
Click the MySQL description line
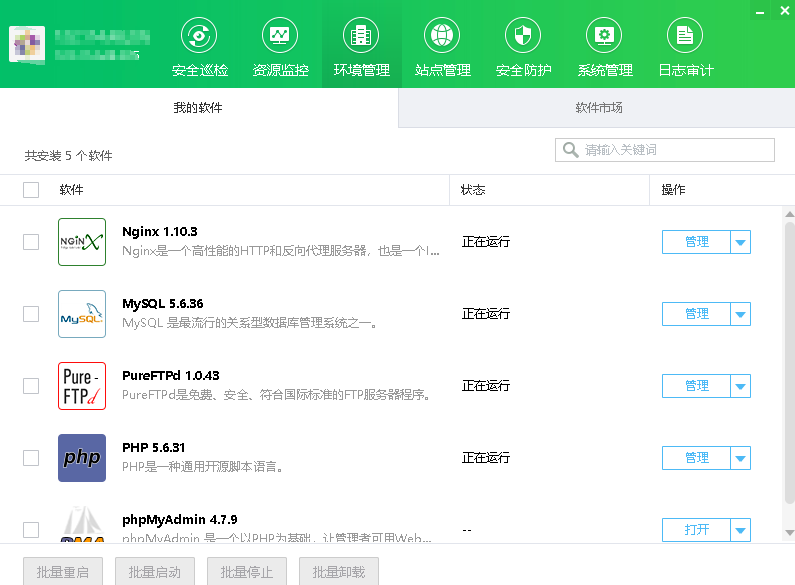(x=250, y=323)
